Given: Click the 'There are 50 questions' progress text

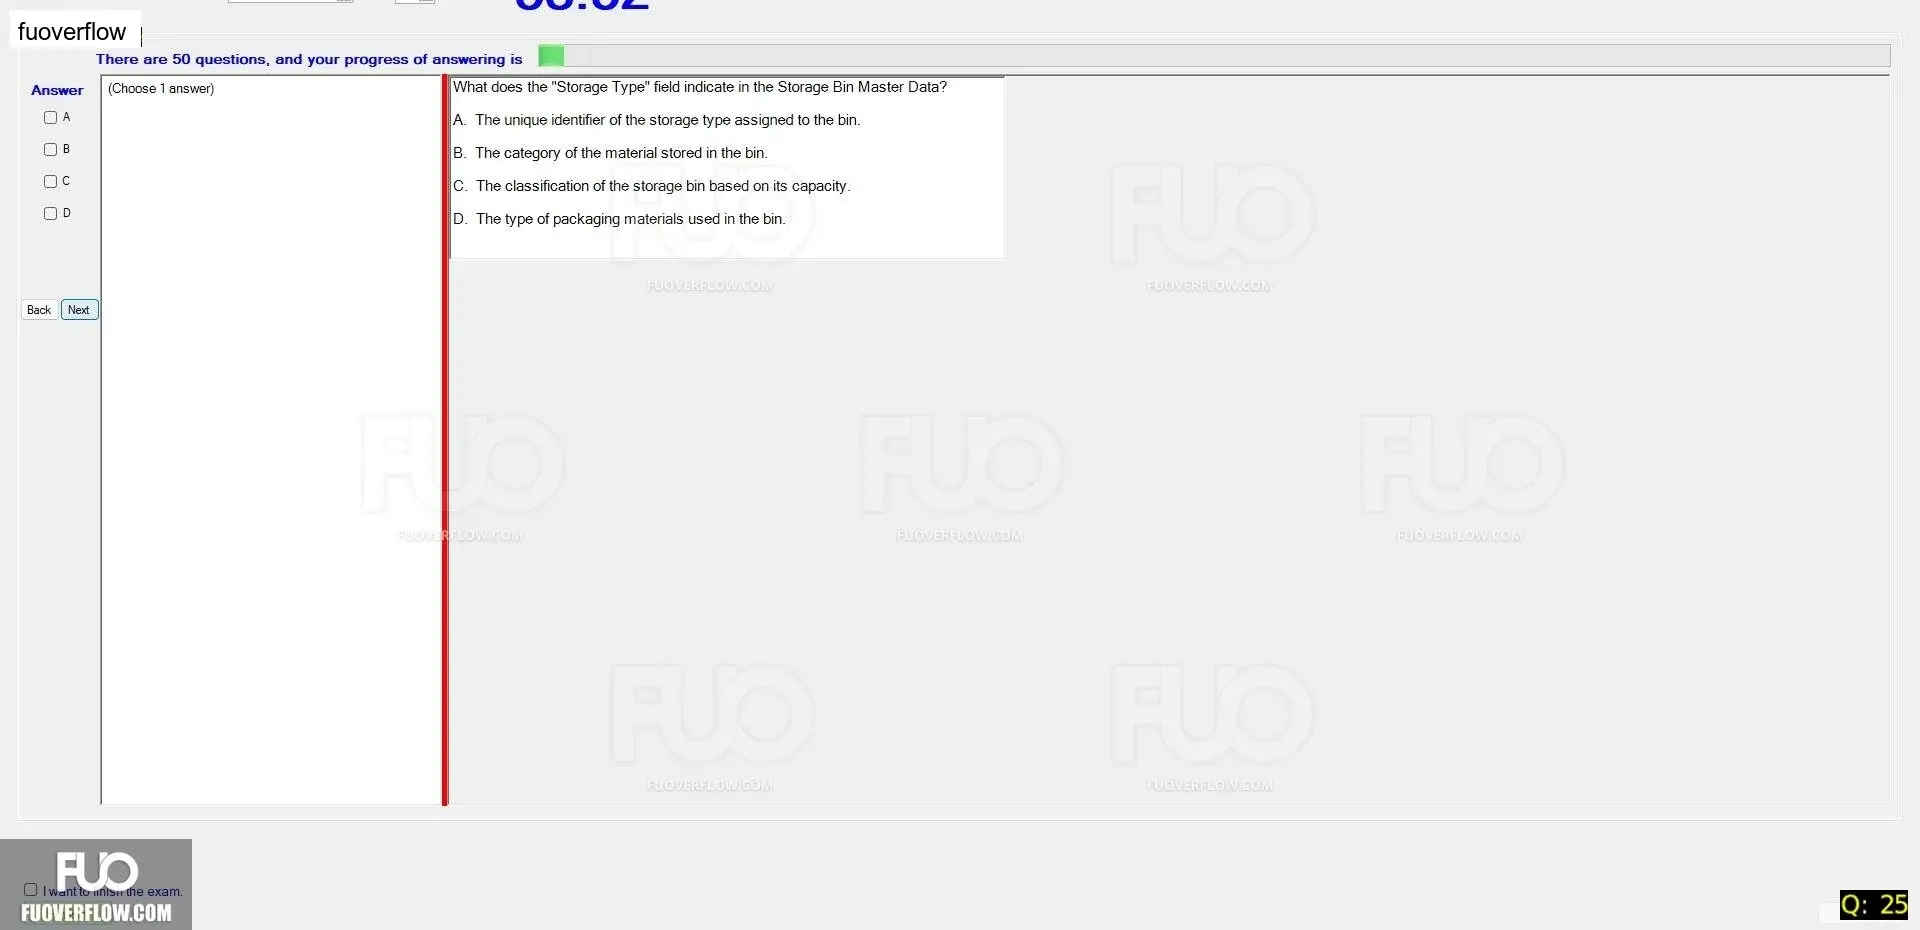Looking at the screenshot, I should (x=309, y=59).
